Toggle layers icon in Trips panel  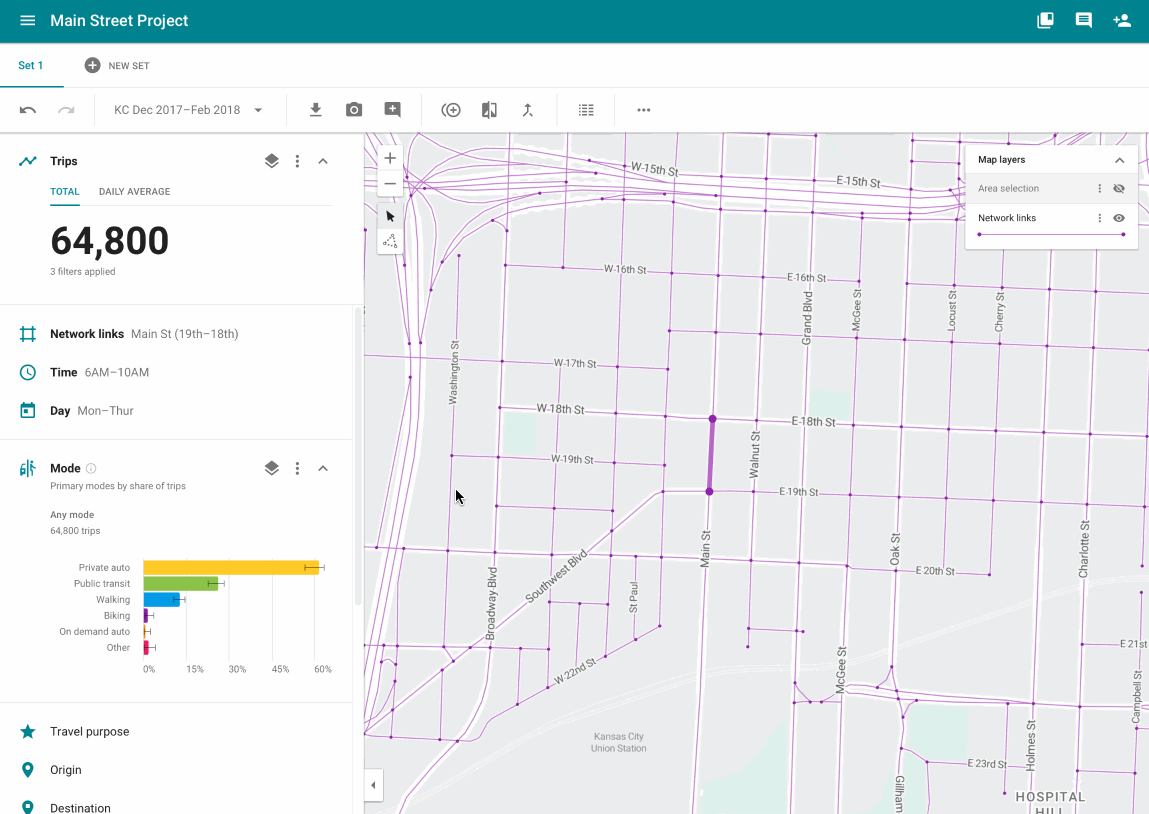(x=271, y=161)
